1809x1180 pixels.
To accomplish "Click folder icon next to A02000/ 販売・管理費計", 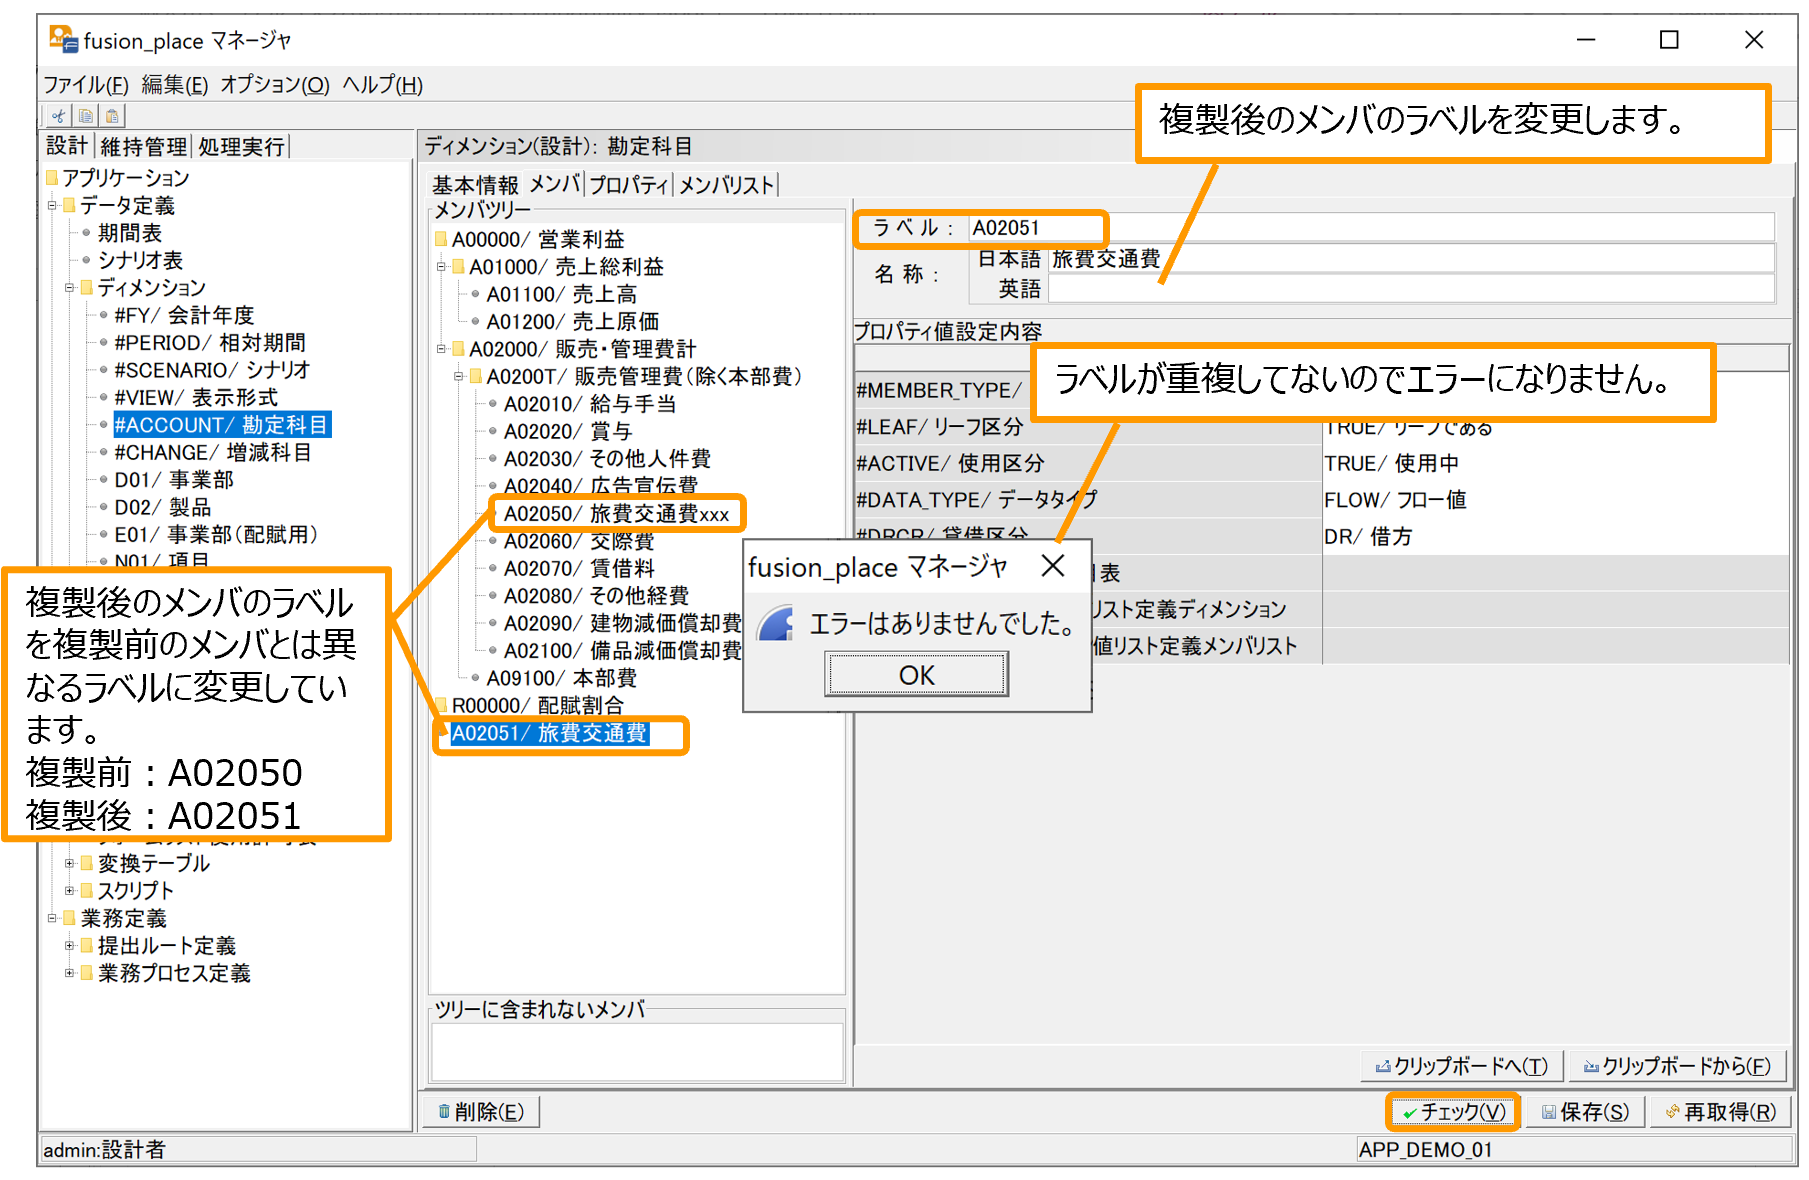I will point(459,349).
